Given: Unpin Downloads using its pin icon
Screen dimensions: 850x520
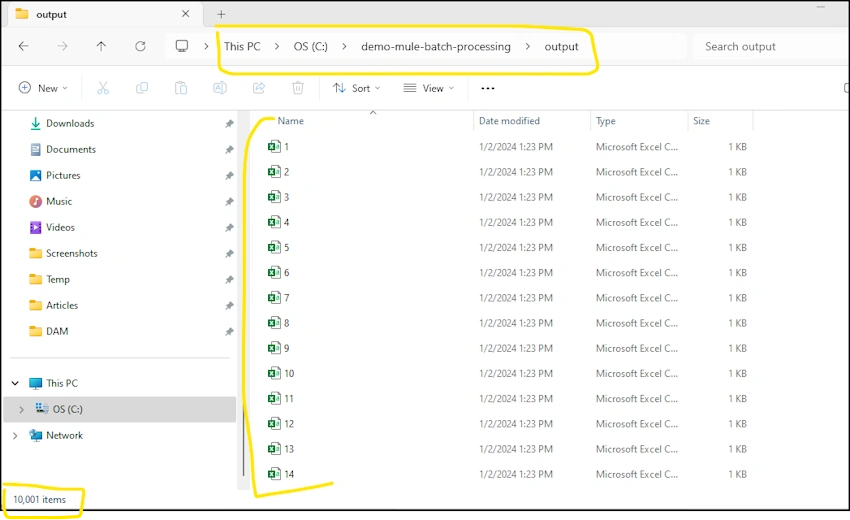Looking at the screenshot, I should click(229, 124).
